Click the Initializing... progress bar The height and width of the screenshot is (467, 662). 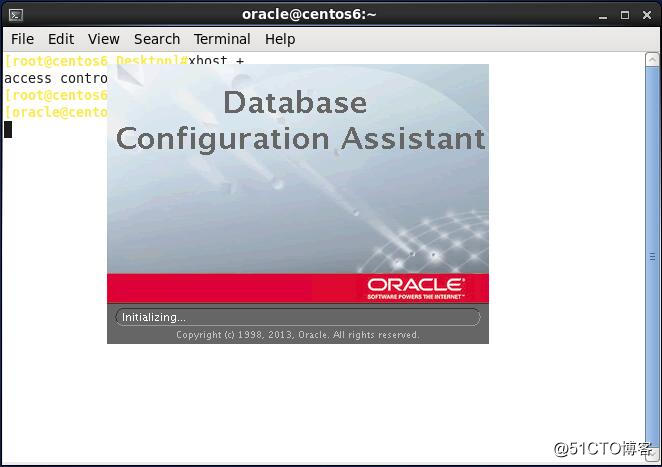298,317
